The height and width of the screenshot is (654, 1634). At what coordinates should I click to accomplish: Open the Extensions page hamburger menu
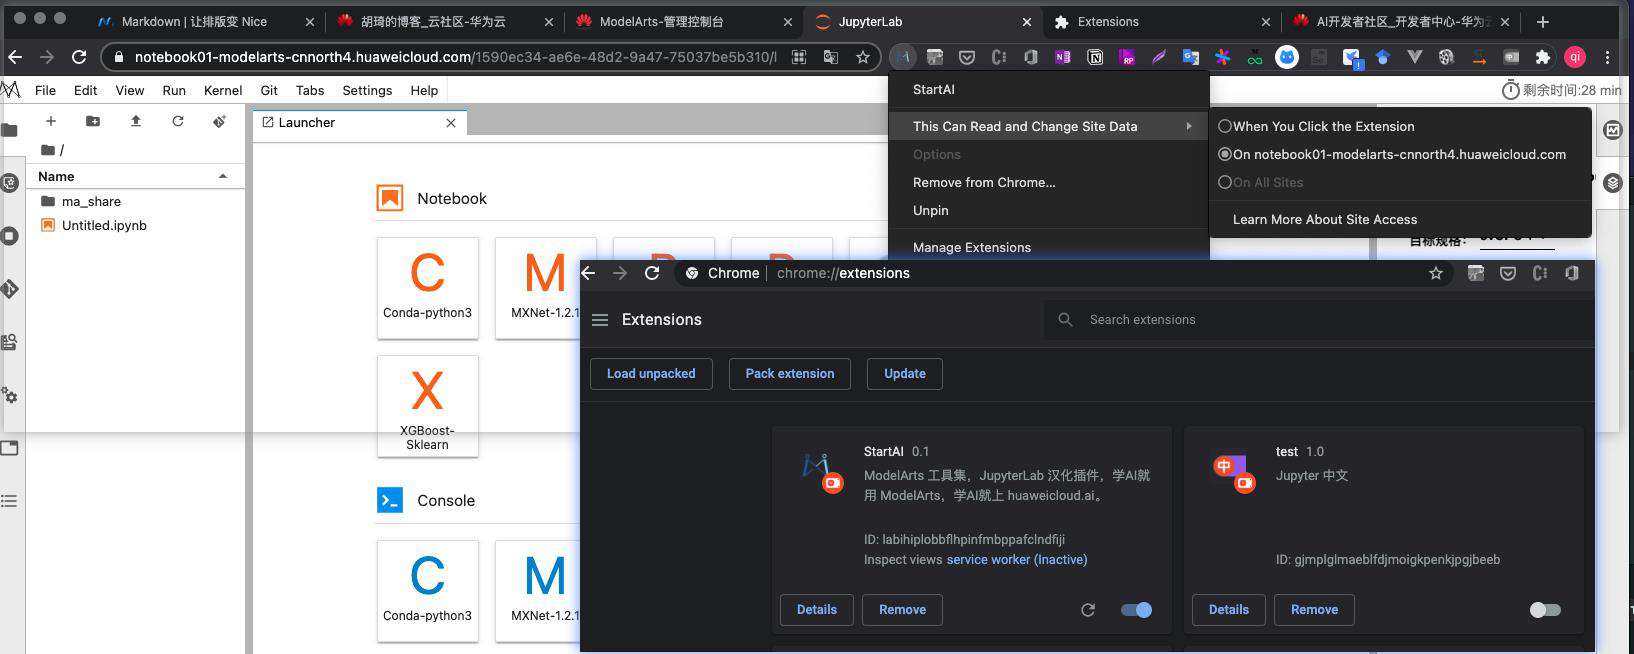coord(600,320)
